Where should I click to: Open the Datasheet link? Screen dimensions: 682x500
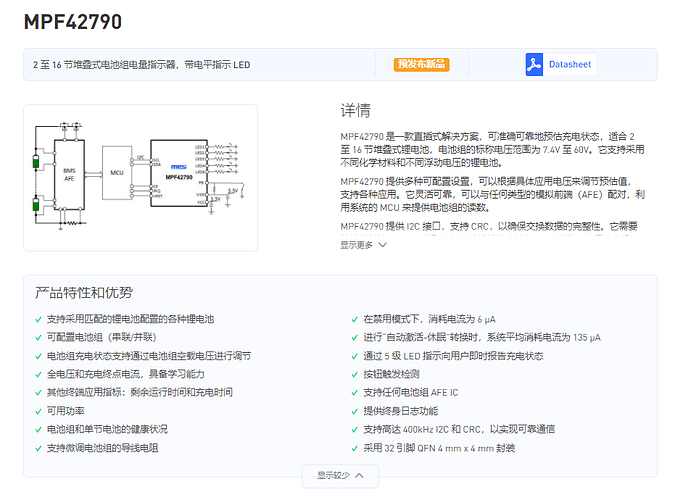(569, 65)
